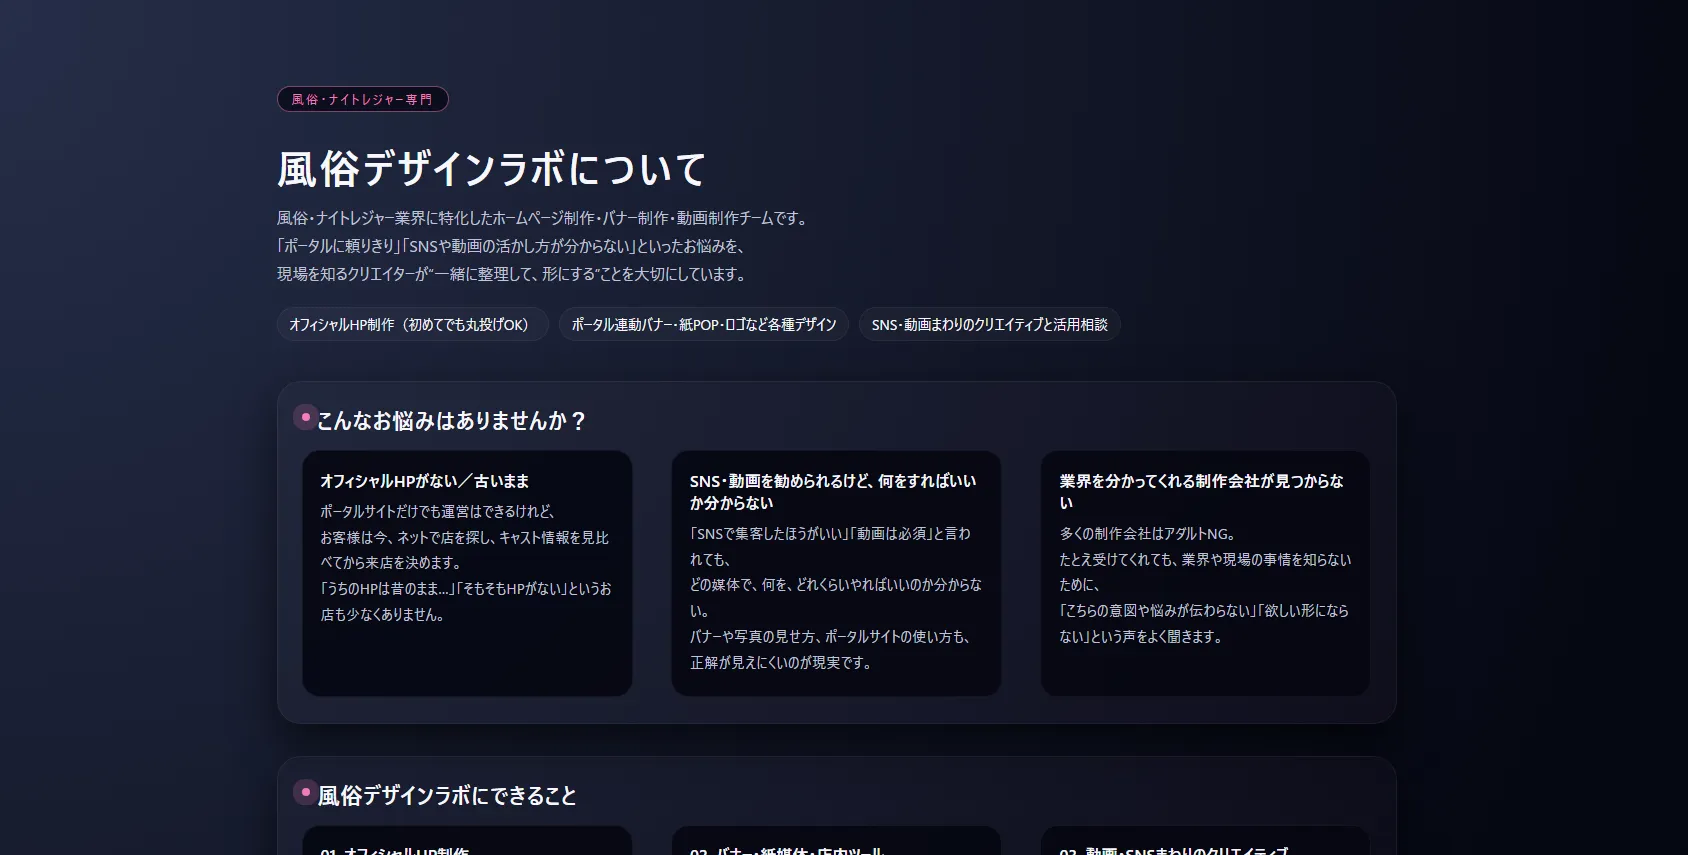This screenshot has width=1688, height=855.
Task: Click the intro line starting 「ポータルに頼りきり」
Action: pyautogui.click(x=511, y=246)
